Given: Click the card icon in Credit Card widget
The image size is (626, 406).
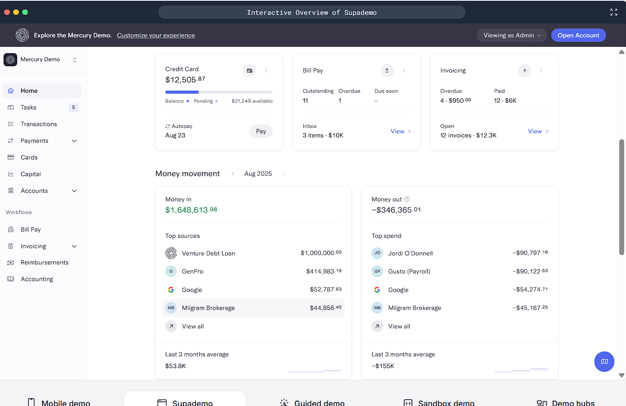Looking at the screenshot, I should coord(250,71).
